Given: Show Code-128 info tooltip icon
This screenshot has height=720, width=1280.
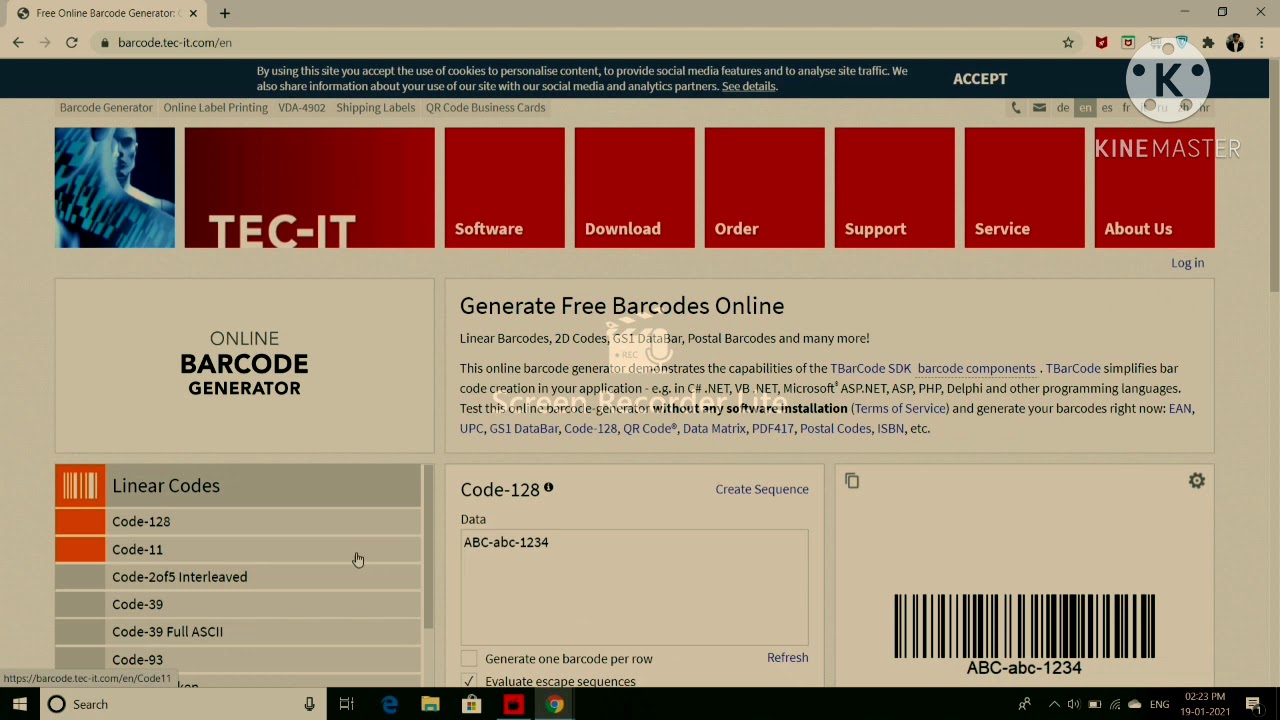Looking at the screenshot, I should 548,487.
